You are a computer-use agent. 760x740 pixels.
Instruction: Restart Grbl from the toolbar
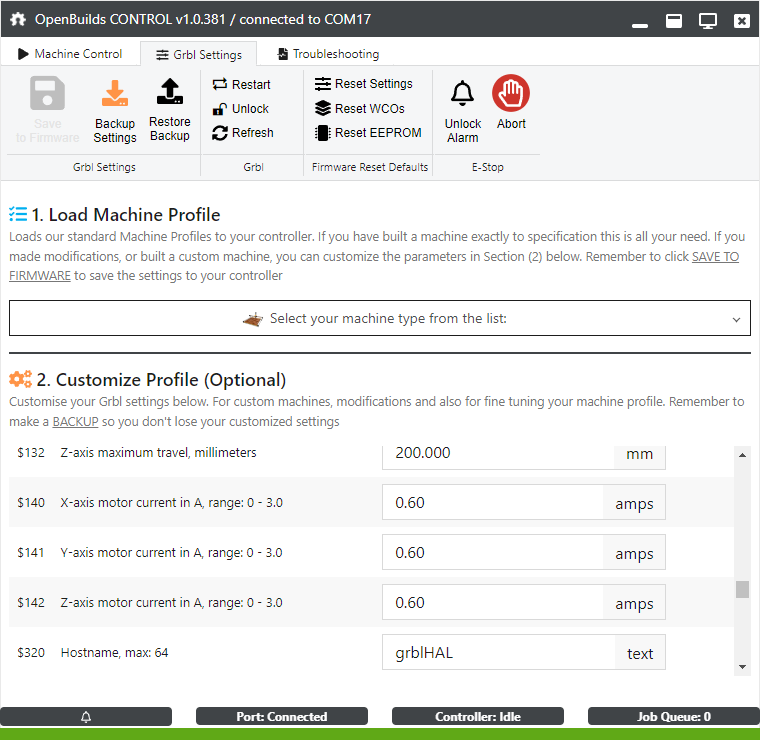click(241, 85)
